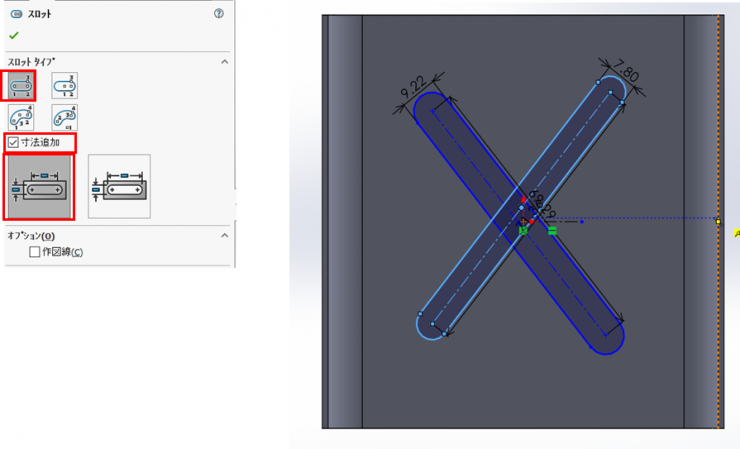The image size is (740, 449).
Task: Click the yellow point on right edge
Action: (718, 220)
